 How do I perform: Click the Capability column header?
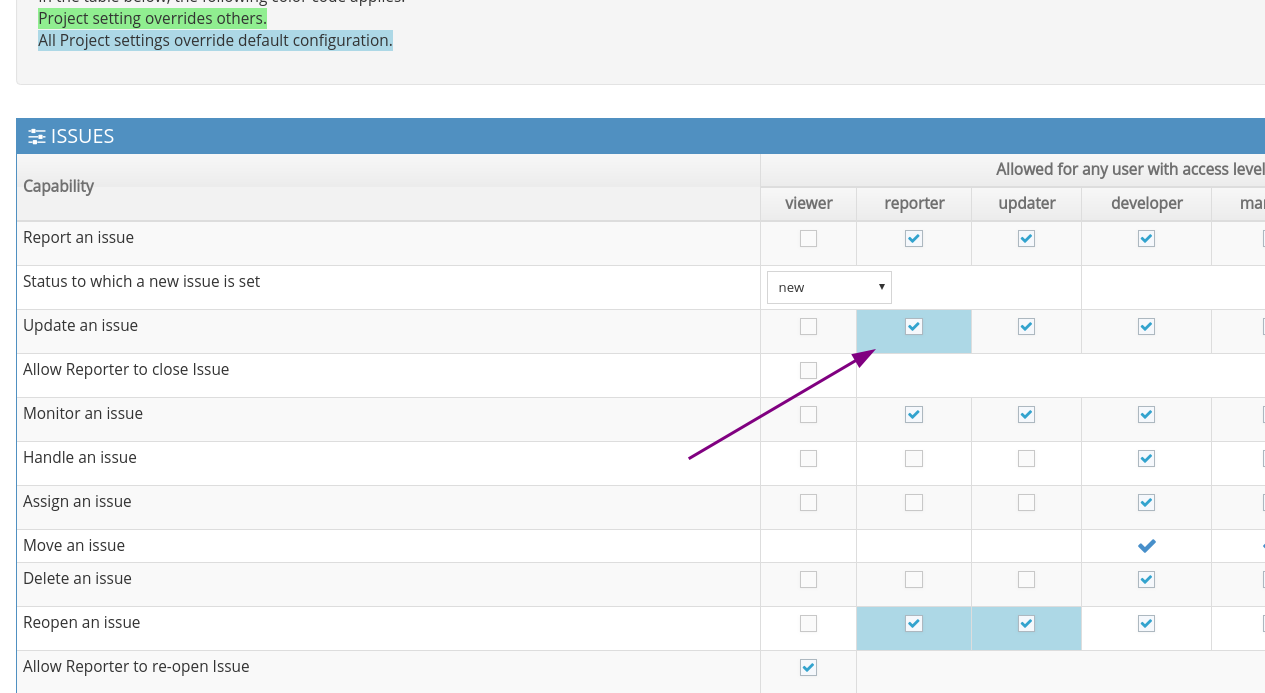coord(58,186)
